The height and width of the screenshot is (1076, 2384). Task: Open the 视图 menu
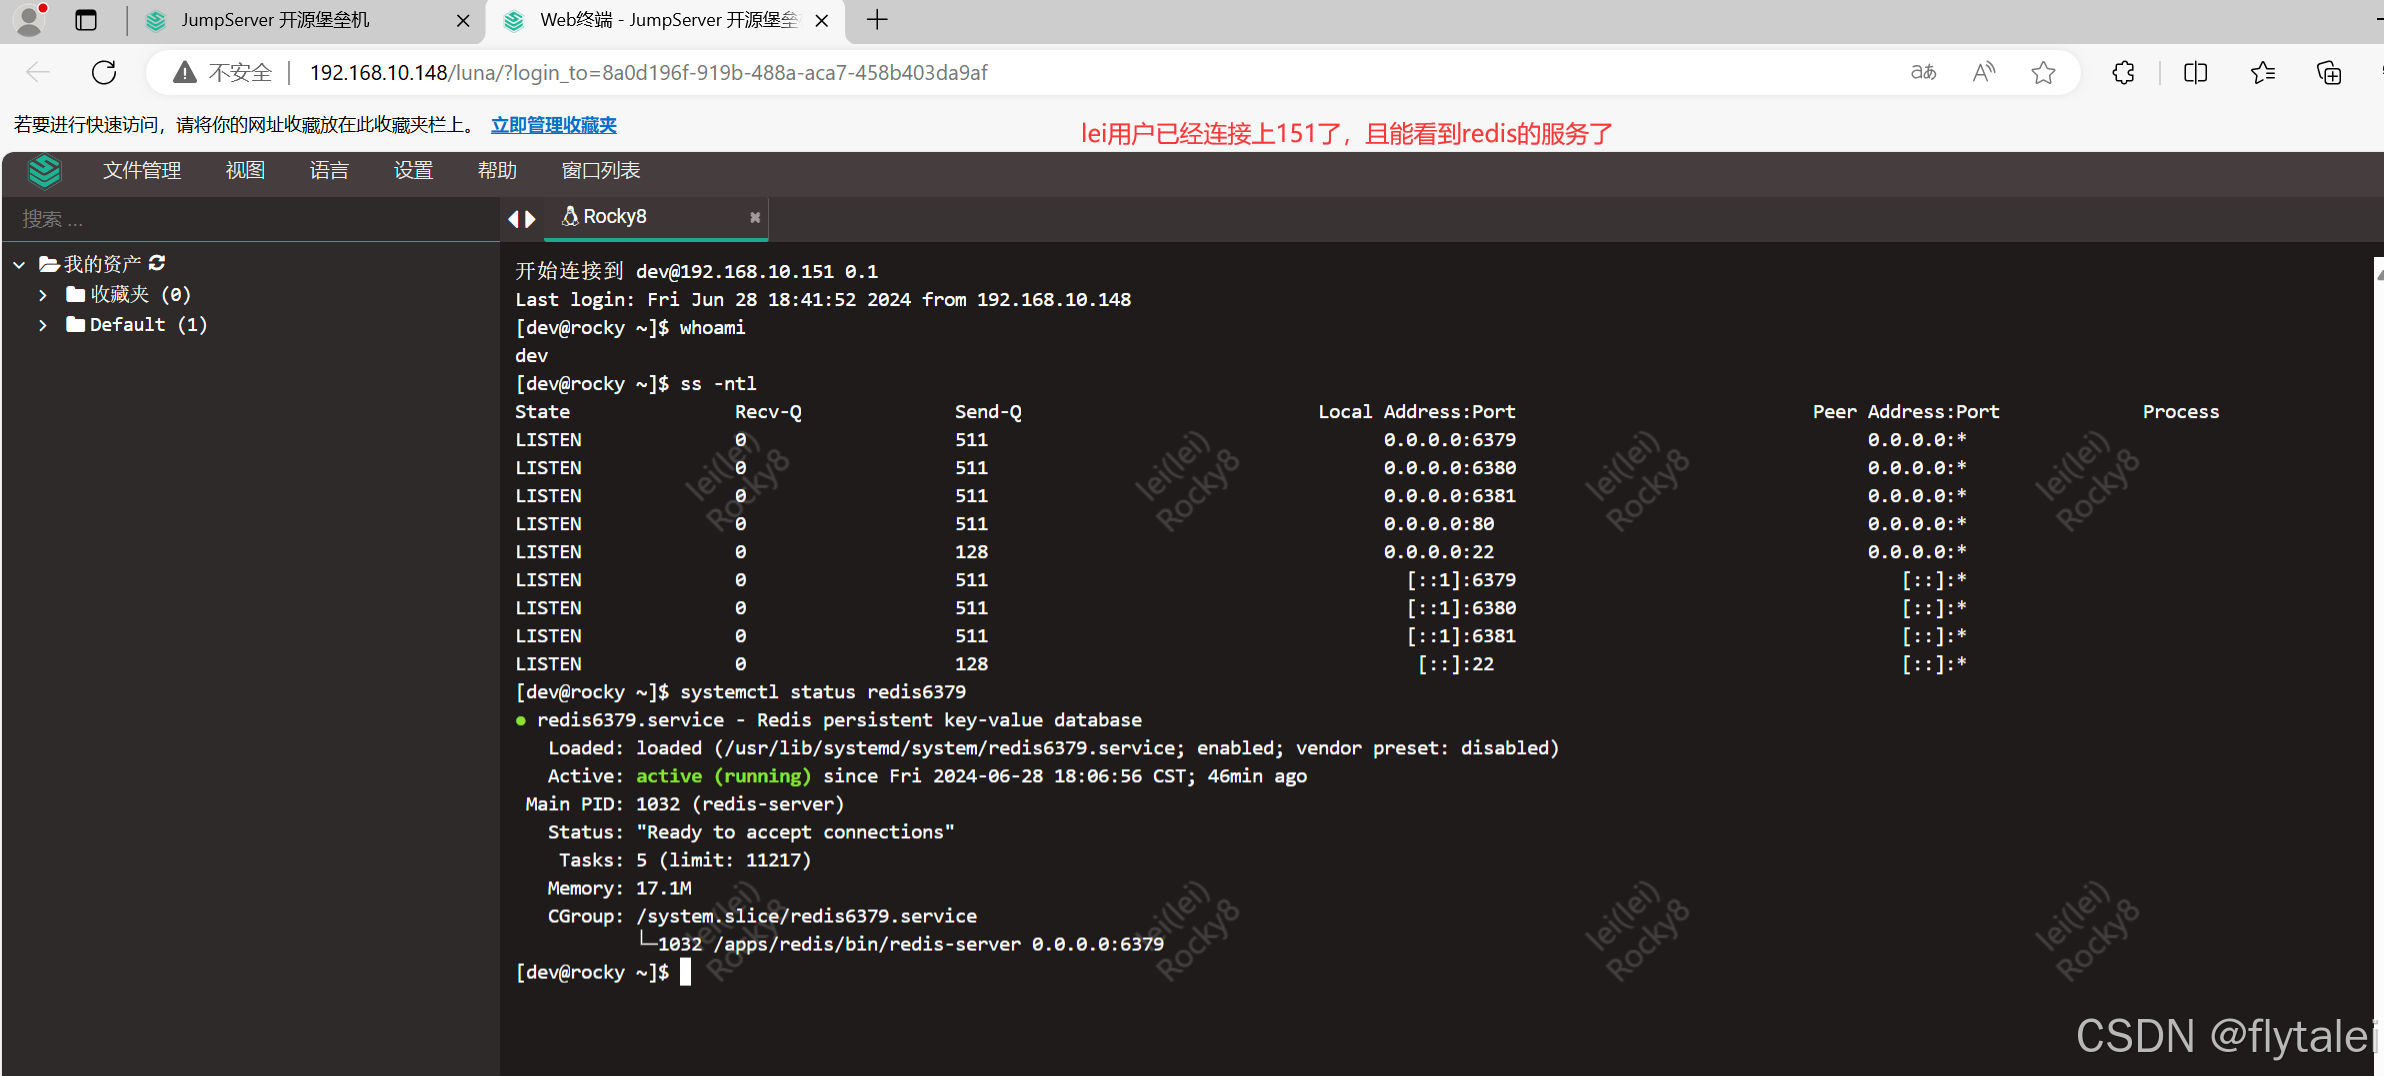245,171
